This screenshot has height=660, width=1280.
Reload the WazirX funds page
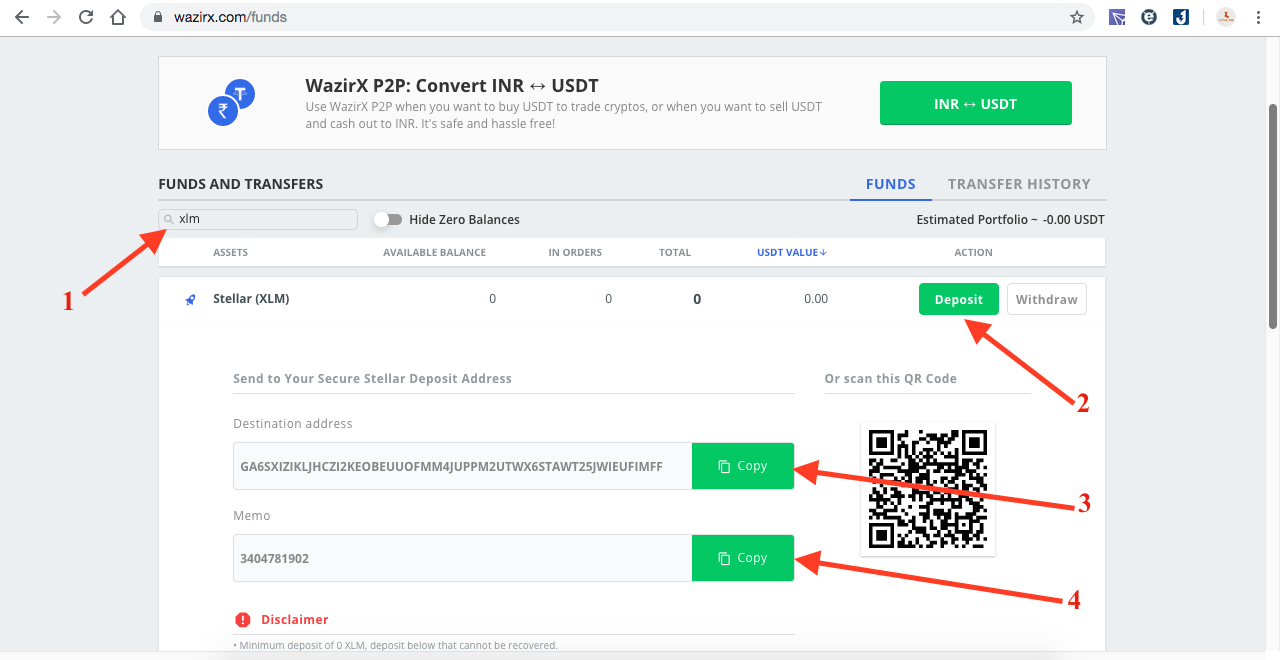pyautogui.click(x=86, y=17)
